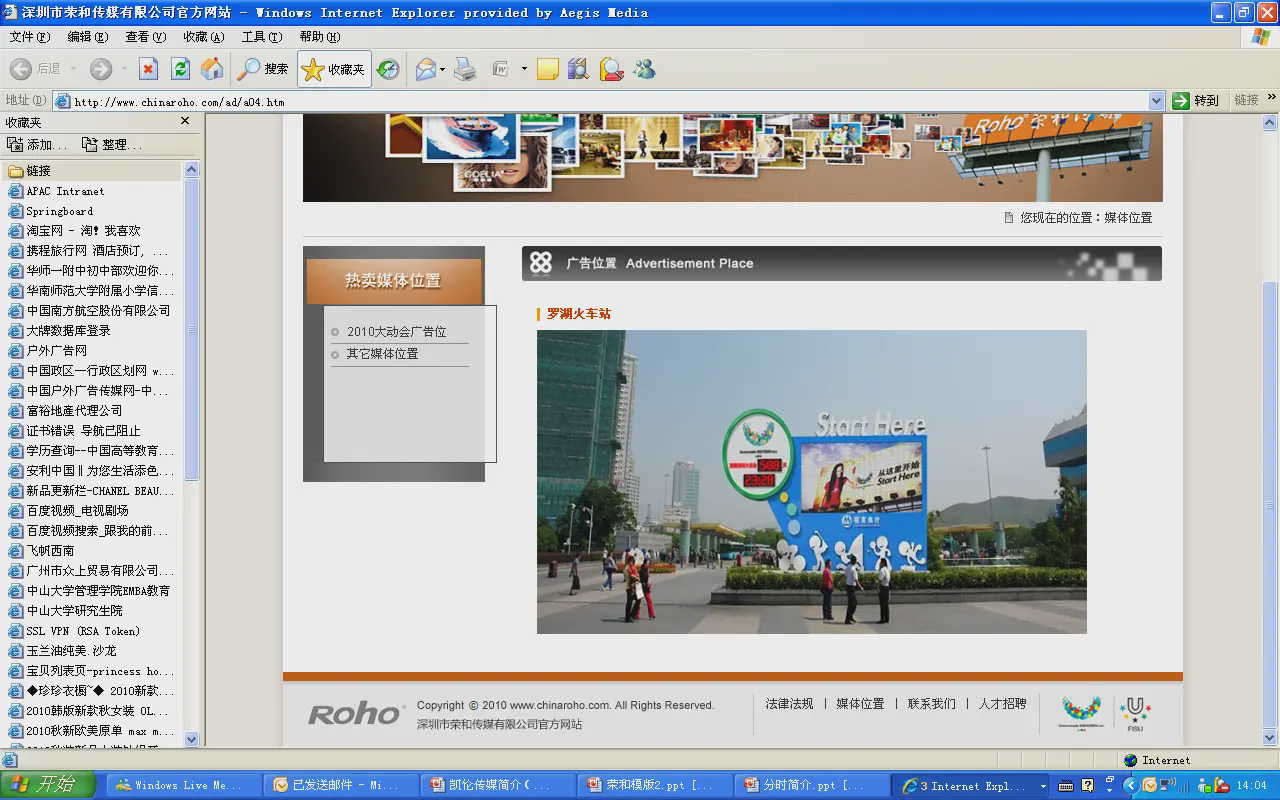Screen dimensions: 1280x800
Task: Open 淘宝网 favorite in the list
Action: pos(83,231)
